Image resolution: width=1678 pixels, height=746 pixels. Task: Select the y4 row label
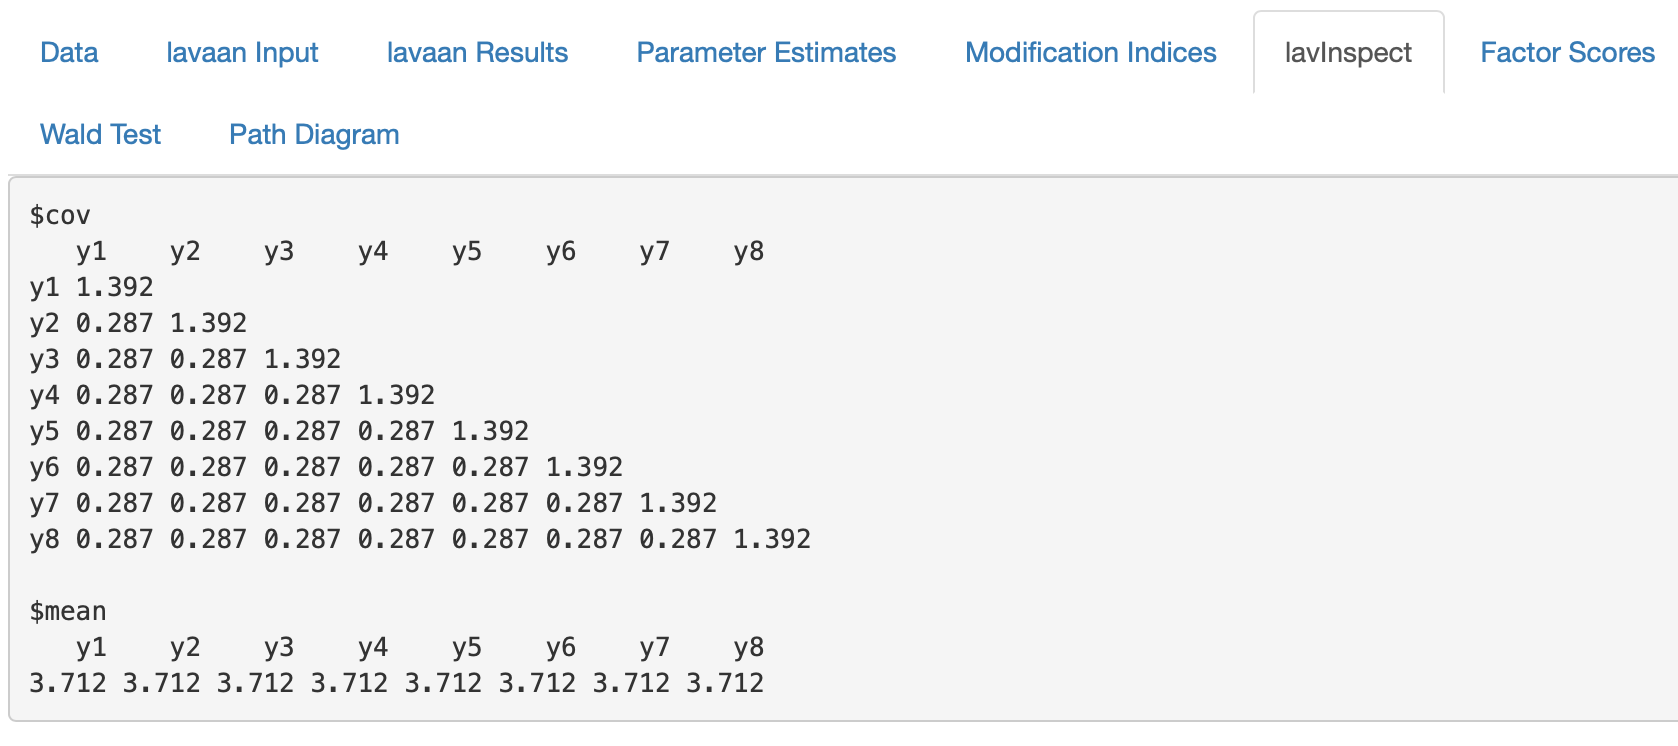42,394
